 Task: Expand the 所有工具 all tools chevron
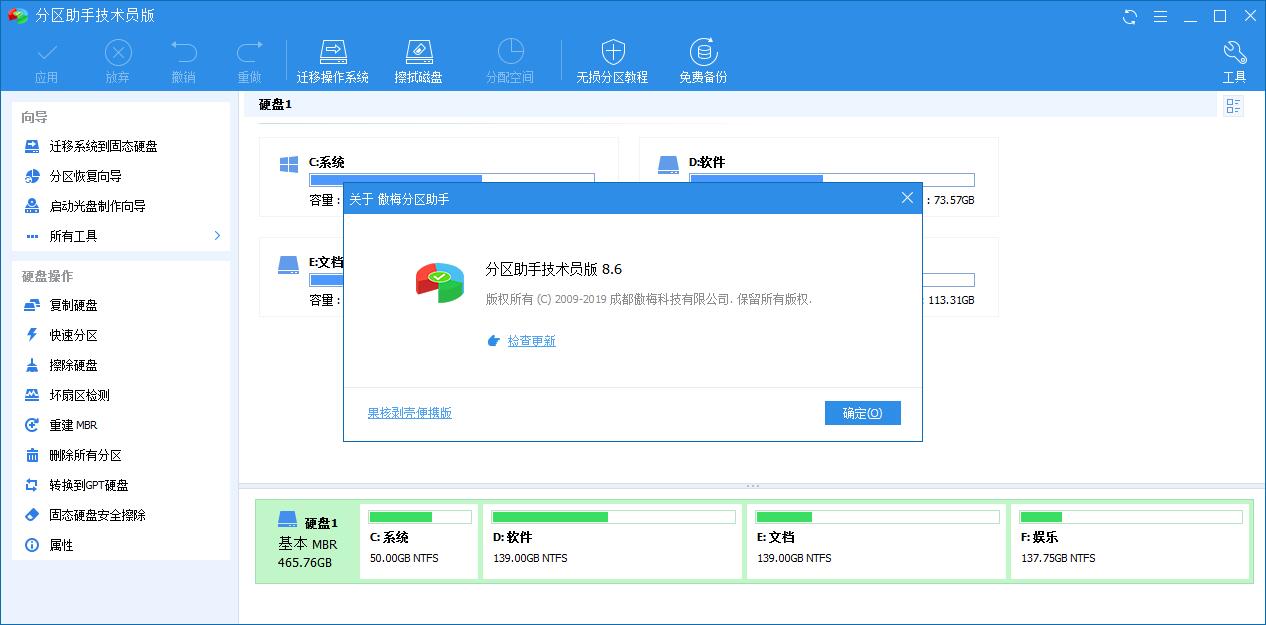click(216, 236)
